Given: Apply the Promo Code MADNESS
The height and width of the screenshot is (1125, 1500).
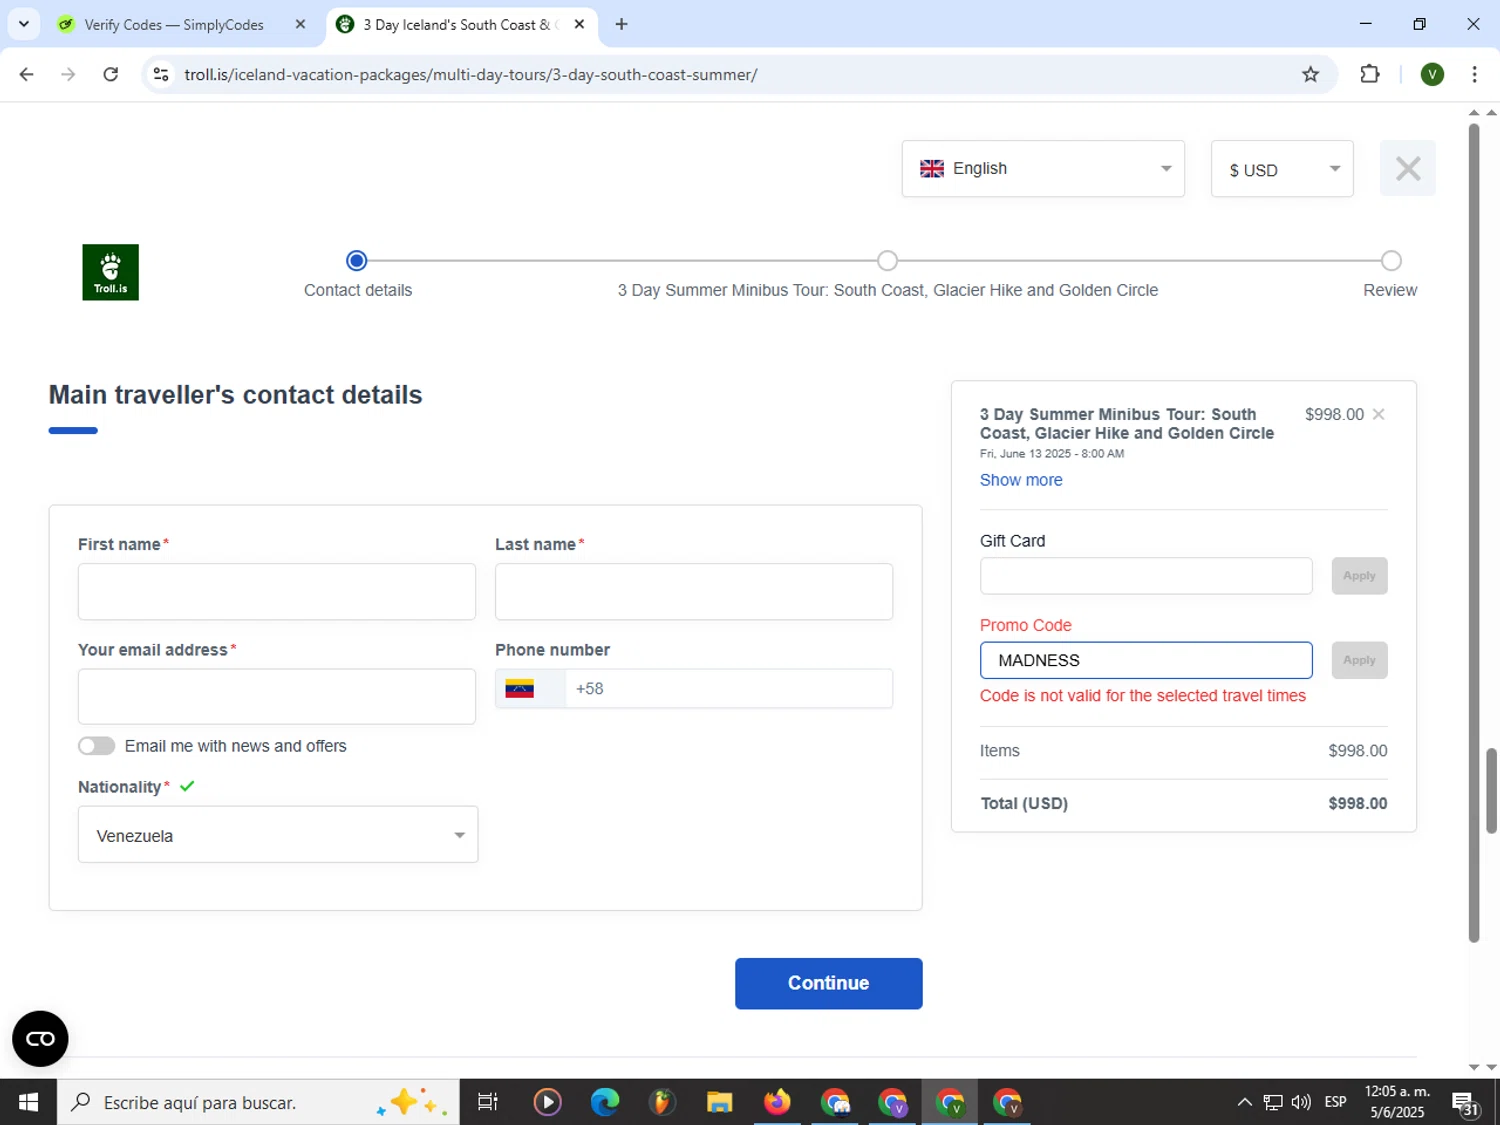Looking at the screenshot, I should [x=1359, y=660].
